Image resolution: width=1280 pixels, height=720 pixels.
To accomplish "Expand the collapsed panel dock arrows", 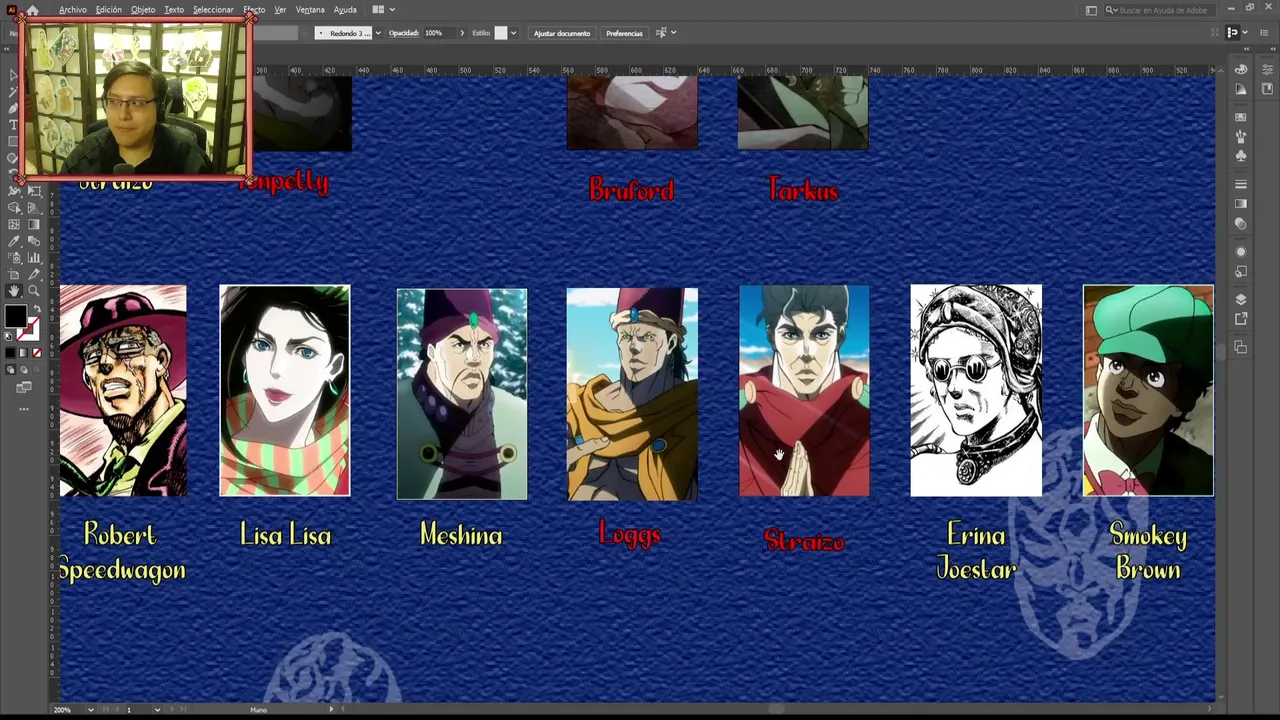I will pos(1246,49).
